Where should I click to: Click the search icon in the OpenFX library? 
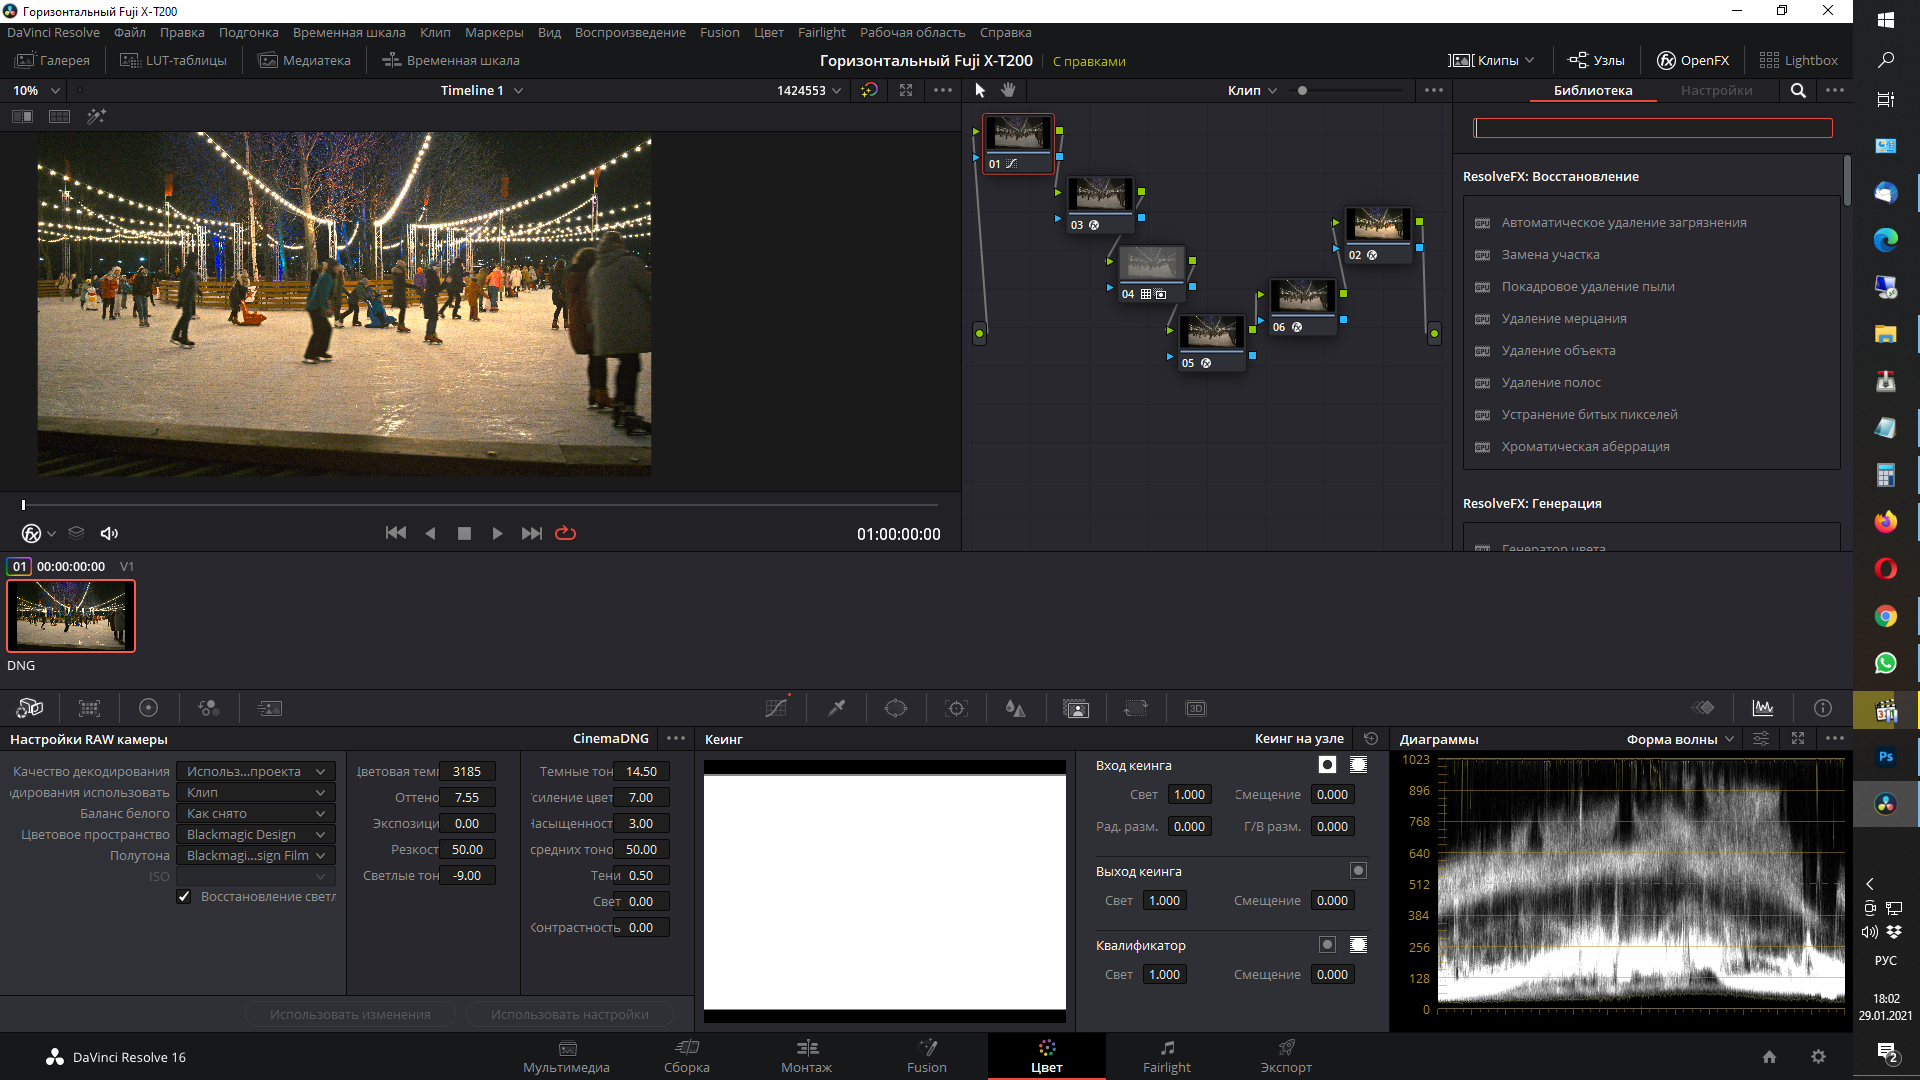click(x=1798, y=90)
